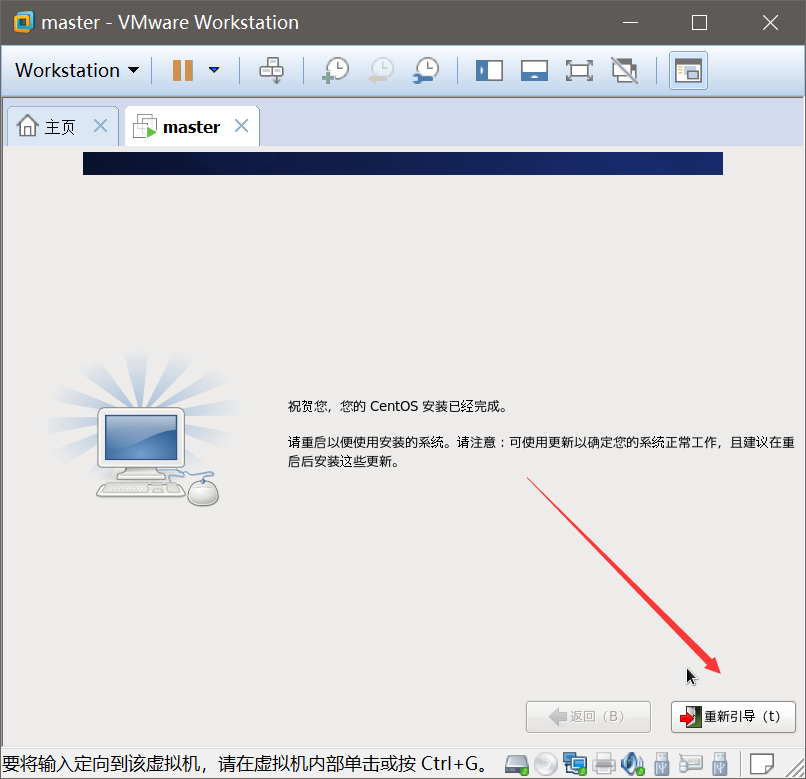Click the computer illustration image

(144, 429)
